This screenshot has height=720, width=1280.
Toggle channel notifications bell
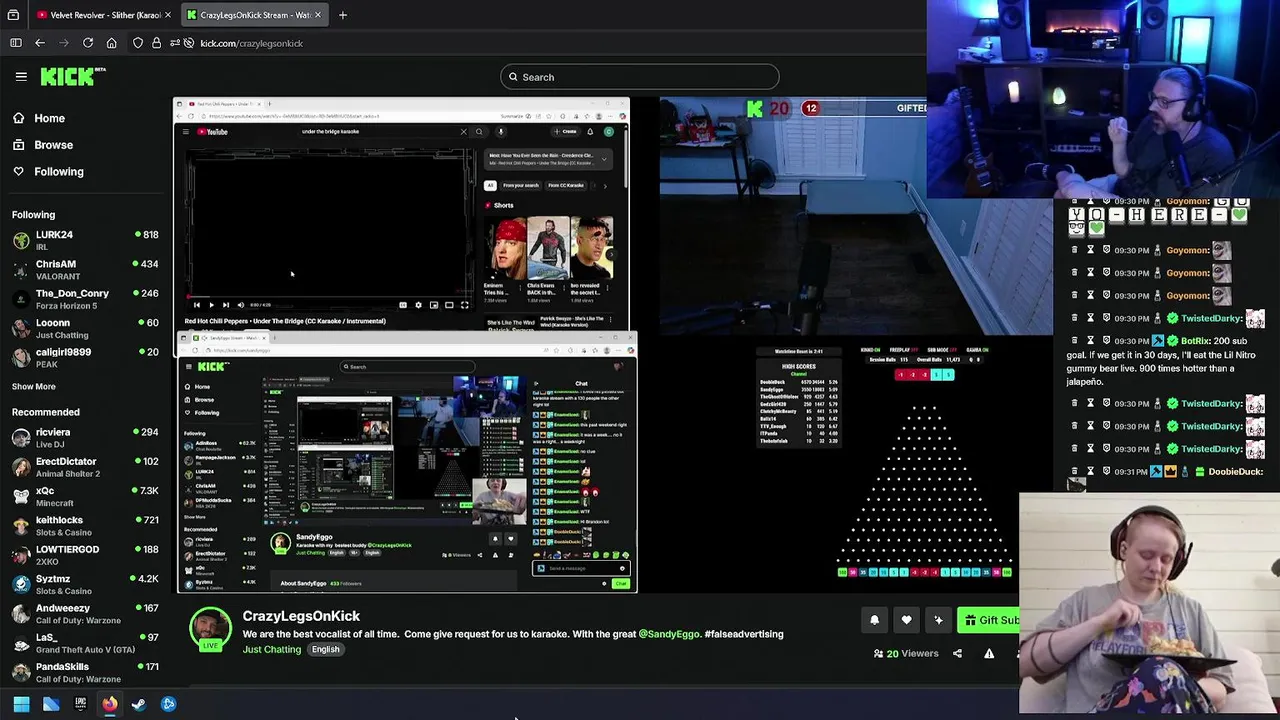[874, 620]
